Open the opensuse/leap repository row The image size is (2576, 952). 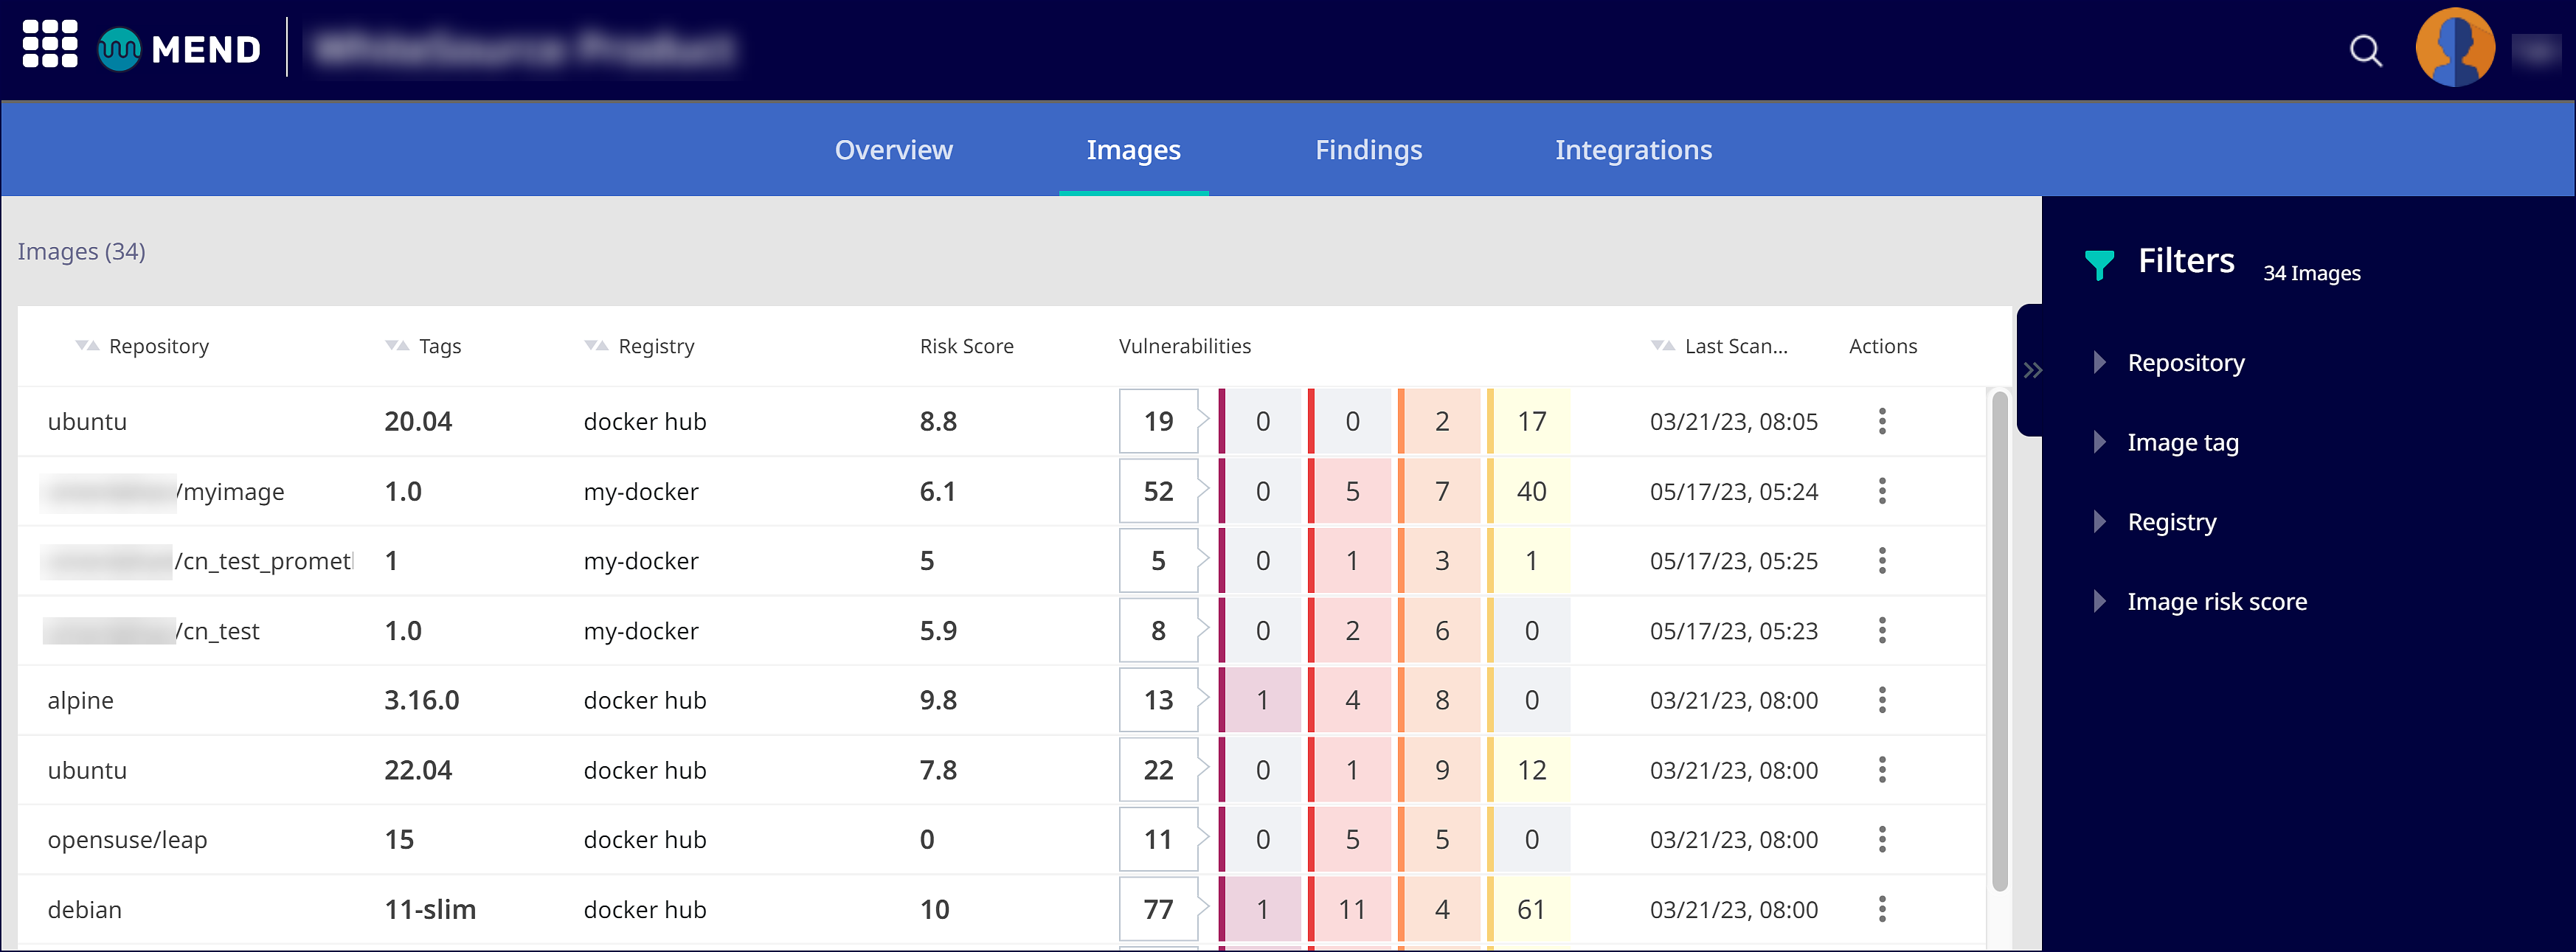coord(127,840)
